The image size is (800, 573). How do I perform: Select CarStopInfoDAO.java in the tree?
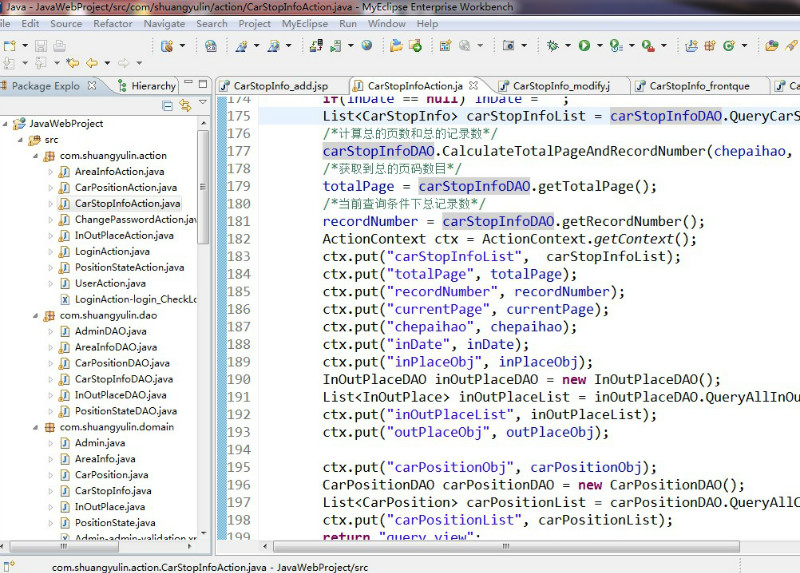tap(124, 379)
